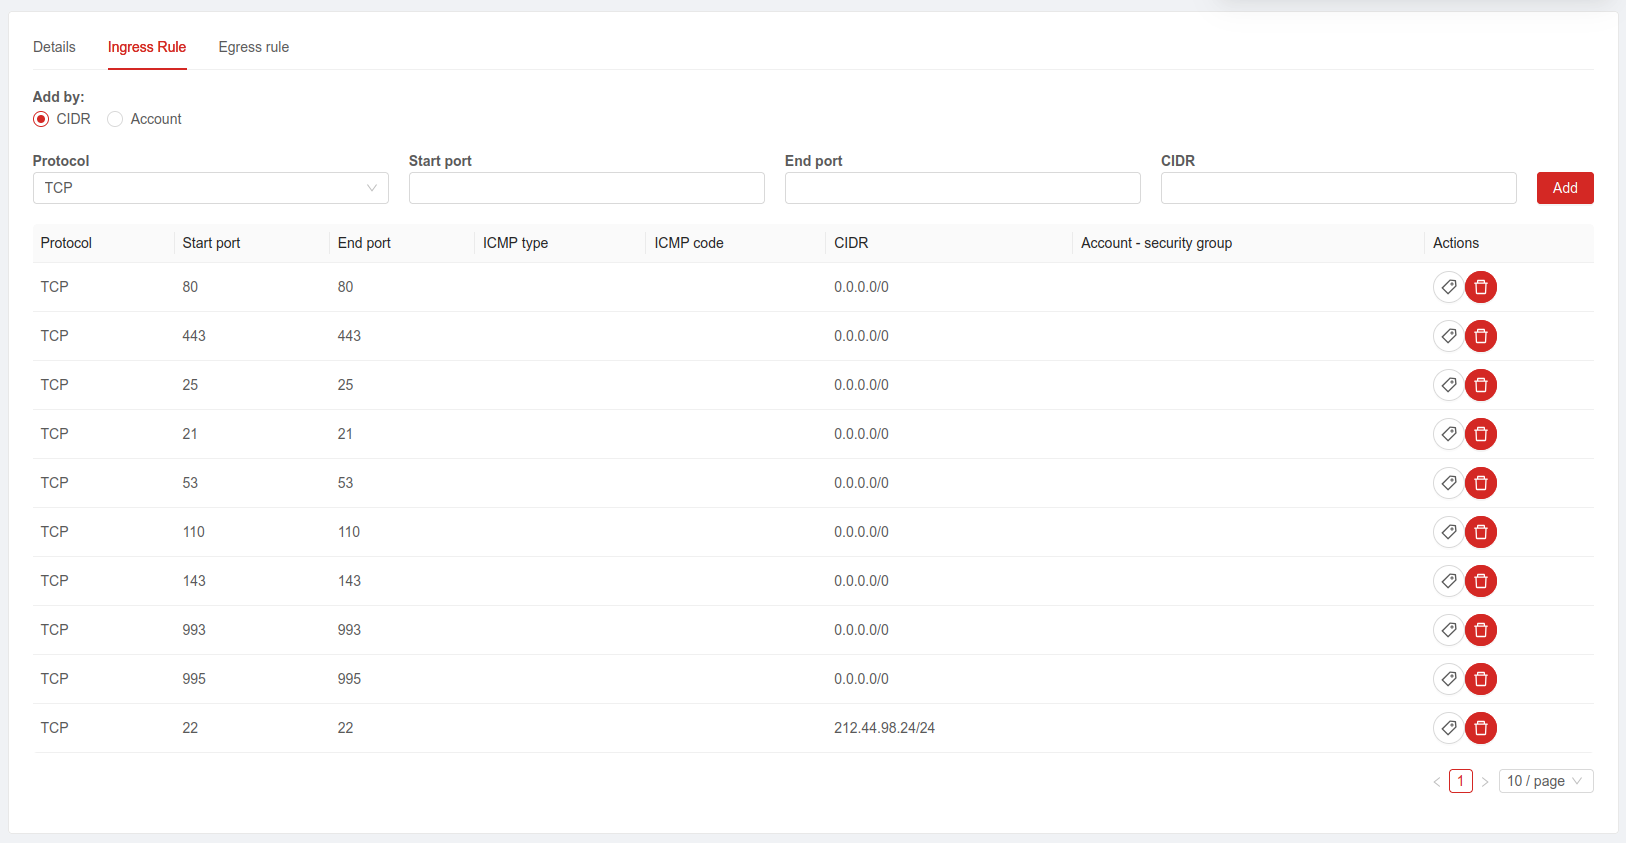Delete the TCP port 25 rule
1626x843 pixels.
pyautogui.click(x=1480, y=385)
